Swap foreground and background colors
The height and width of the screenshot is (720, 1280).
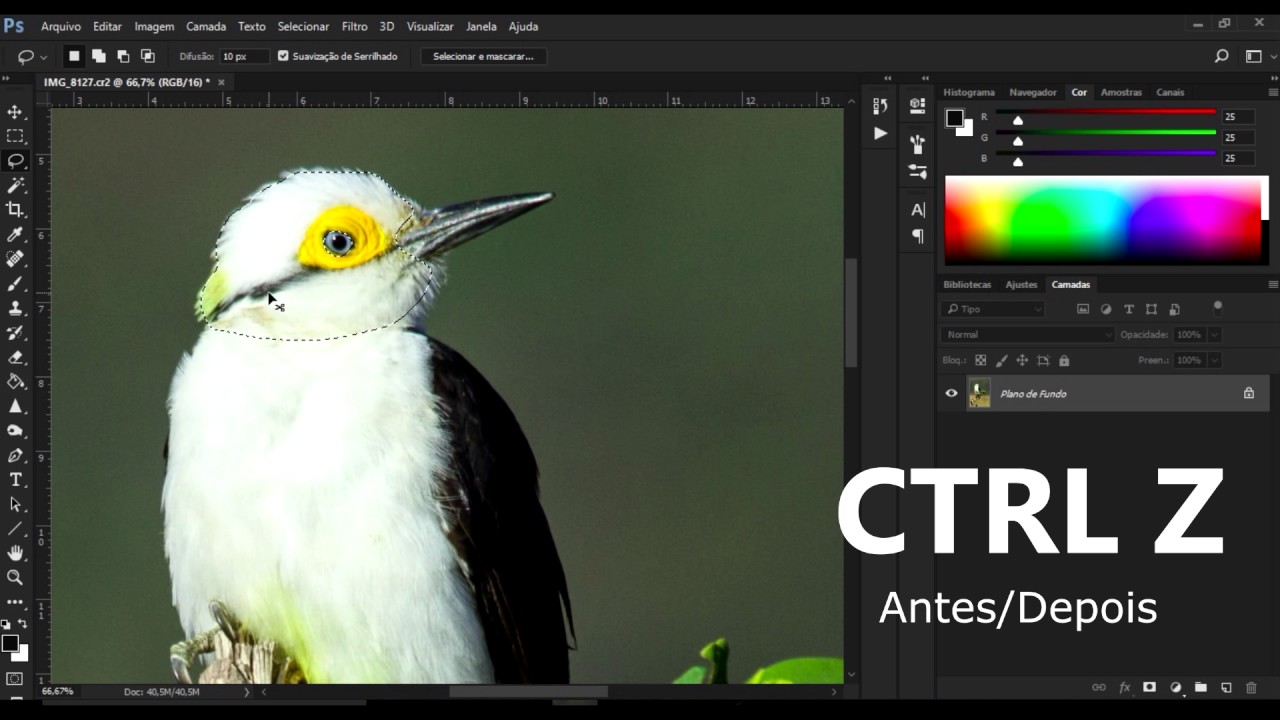22,624
